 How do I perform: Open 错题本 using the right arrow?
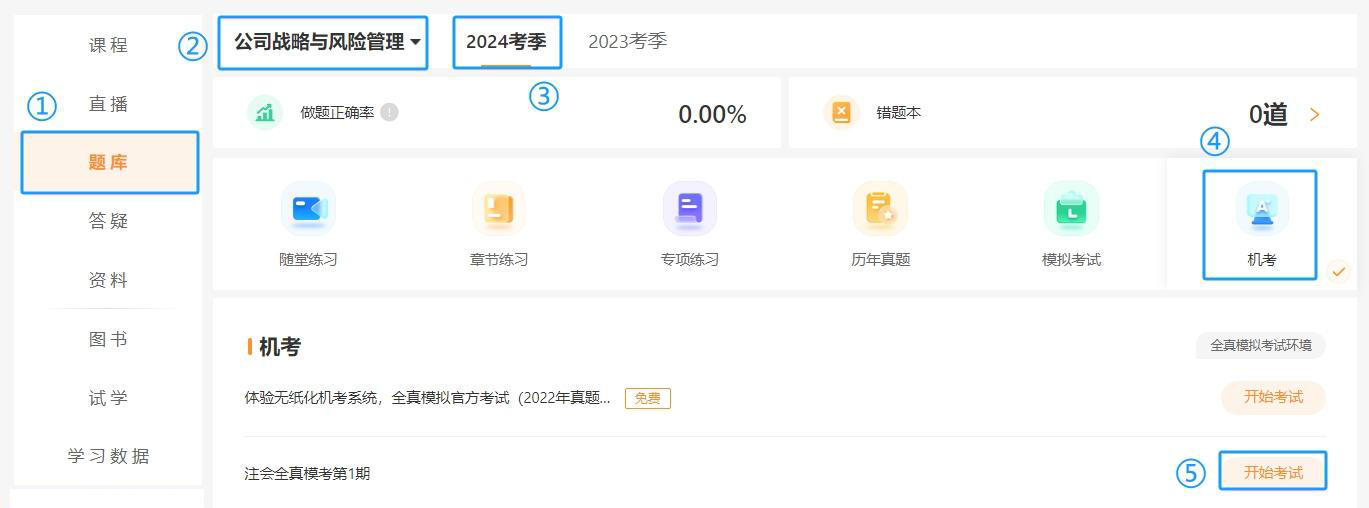point(1314,114)
